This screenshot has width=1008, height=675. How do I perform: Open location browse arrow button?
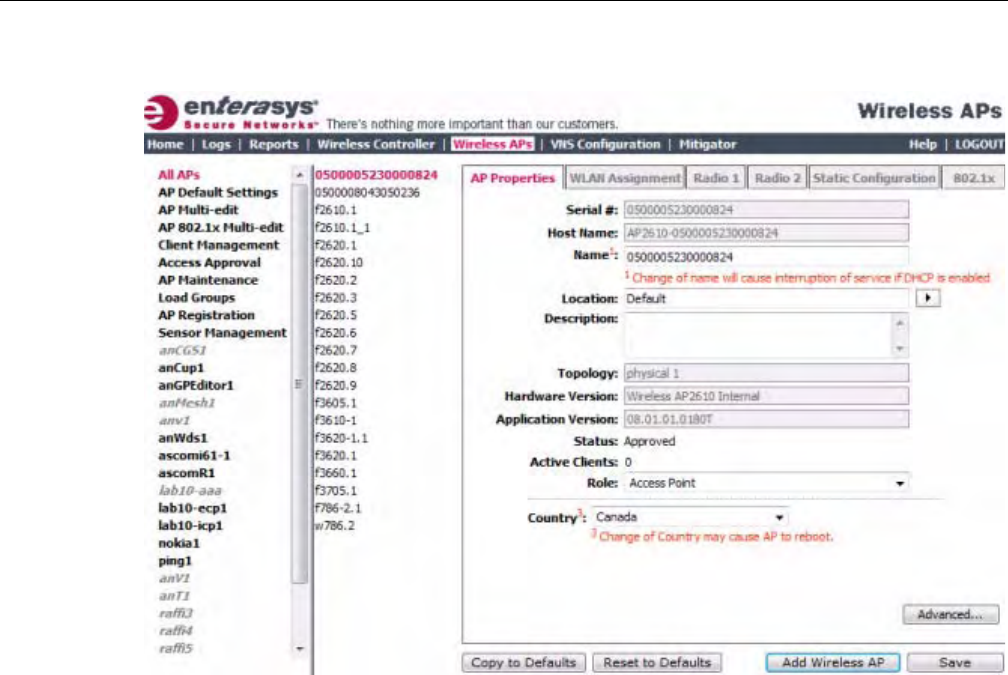[928, 298]
